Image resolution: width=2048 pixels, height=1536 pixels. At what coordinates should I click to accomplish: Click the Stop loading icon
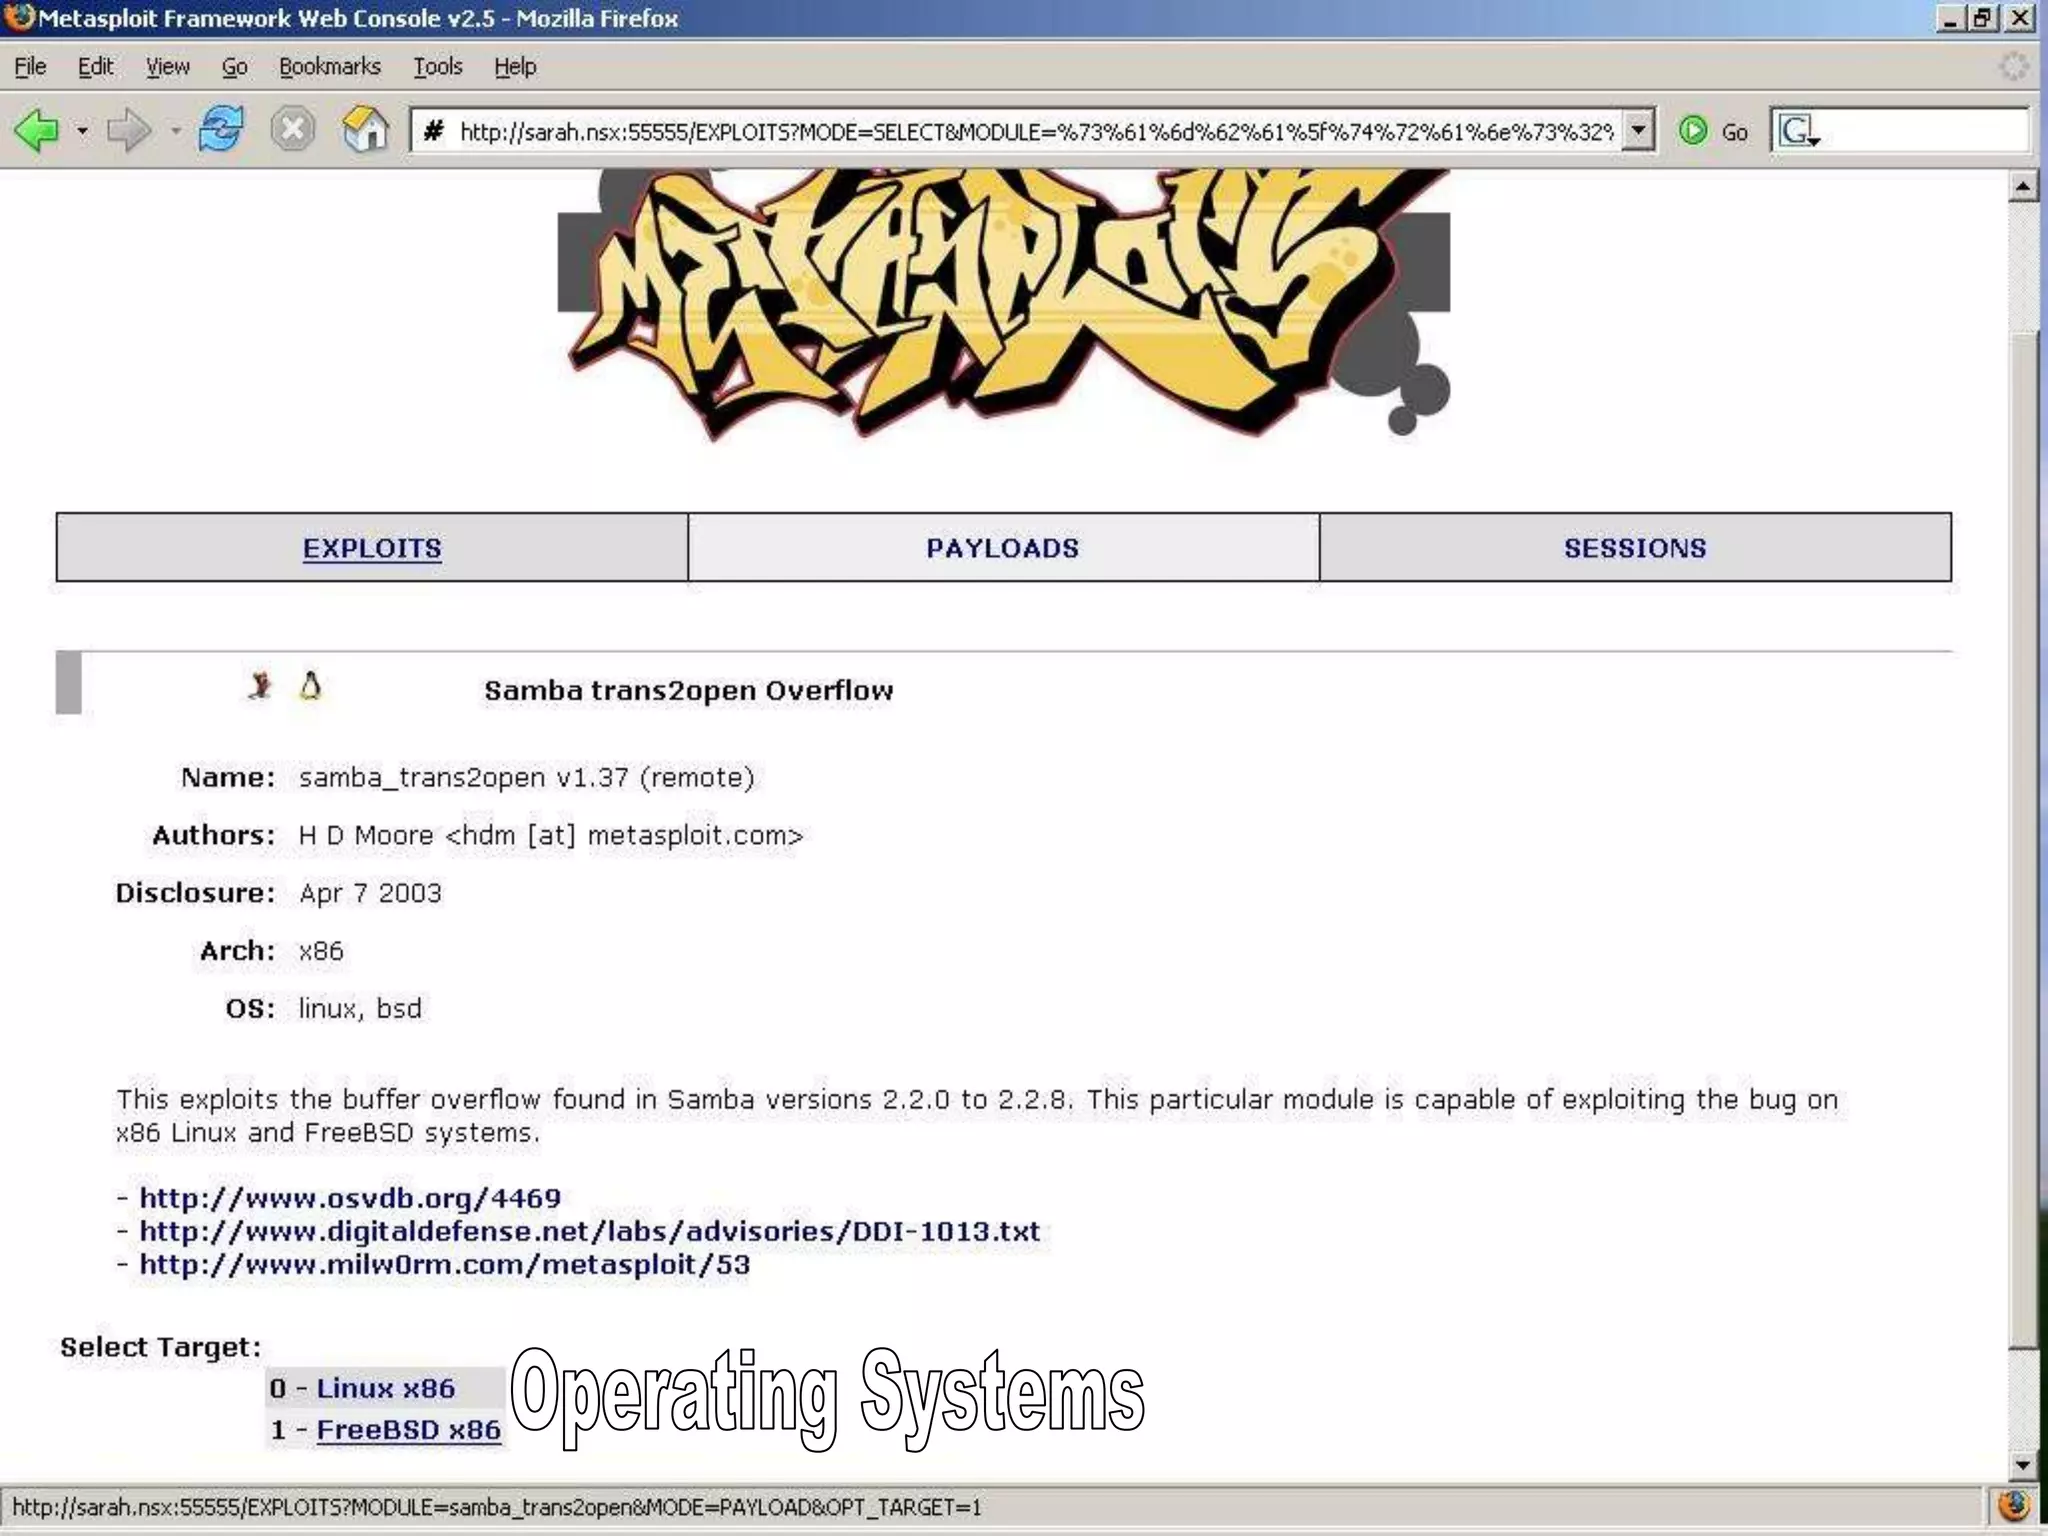click(293, 130)
